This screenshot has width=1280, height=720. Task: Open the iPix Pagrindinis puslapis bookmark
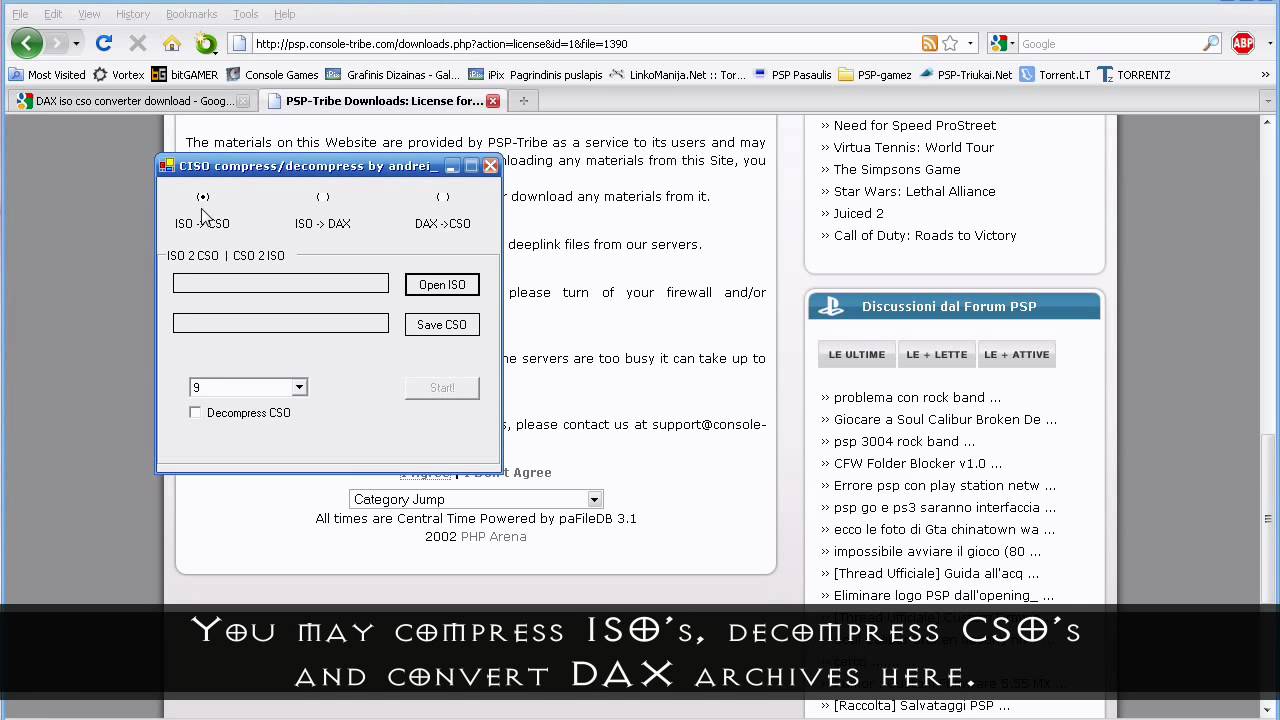pyautogui.click(x=535, y=75)
